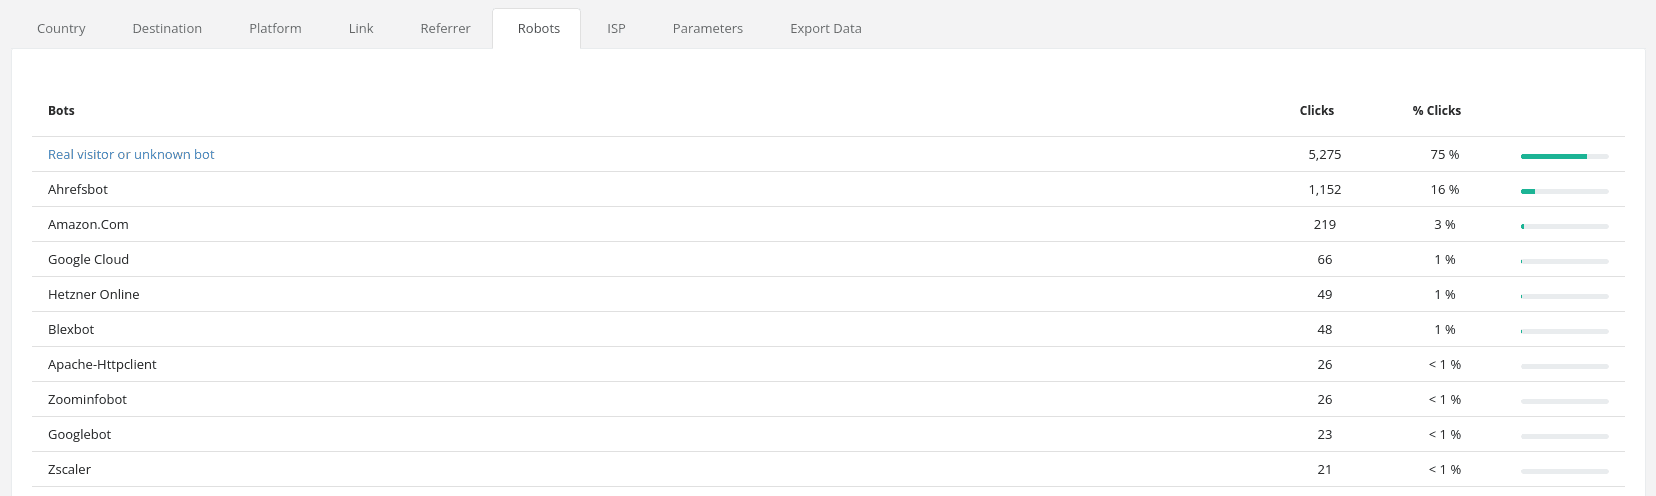Select the Ahrefsbot row name

coord(78,189)
